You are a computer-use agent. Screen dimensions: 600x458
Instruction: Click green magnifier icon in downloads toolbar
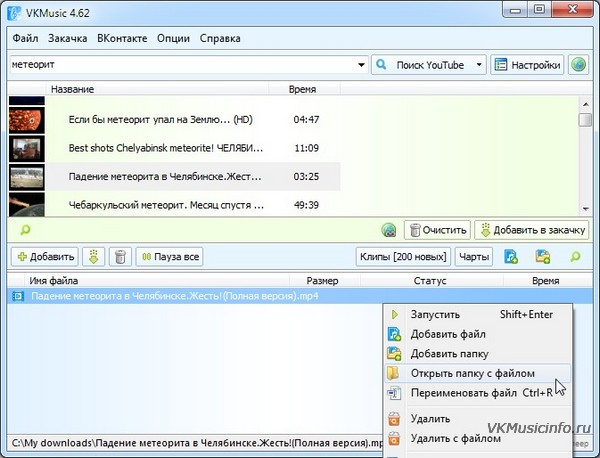coord(575,257)
